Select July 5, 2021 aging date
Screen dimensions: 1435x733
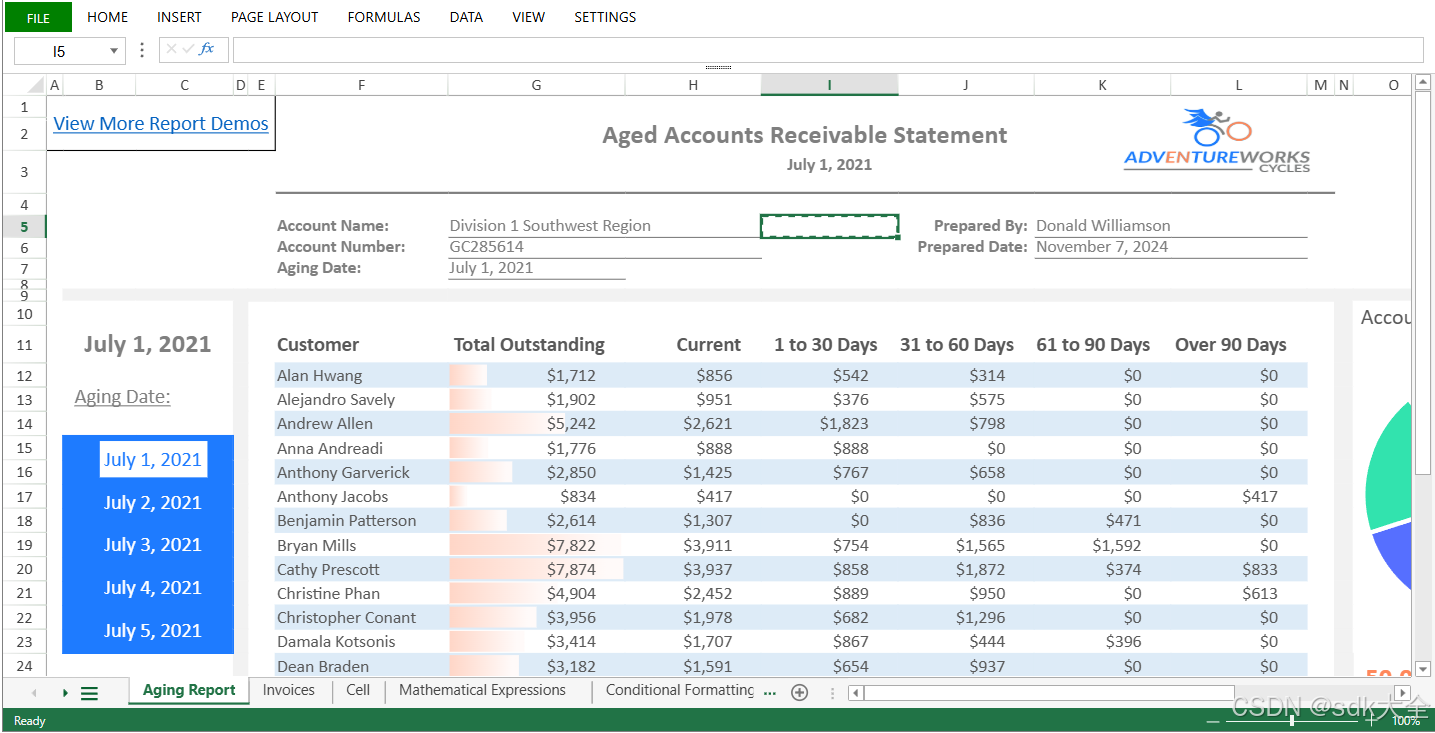tap(153, 631)
